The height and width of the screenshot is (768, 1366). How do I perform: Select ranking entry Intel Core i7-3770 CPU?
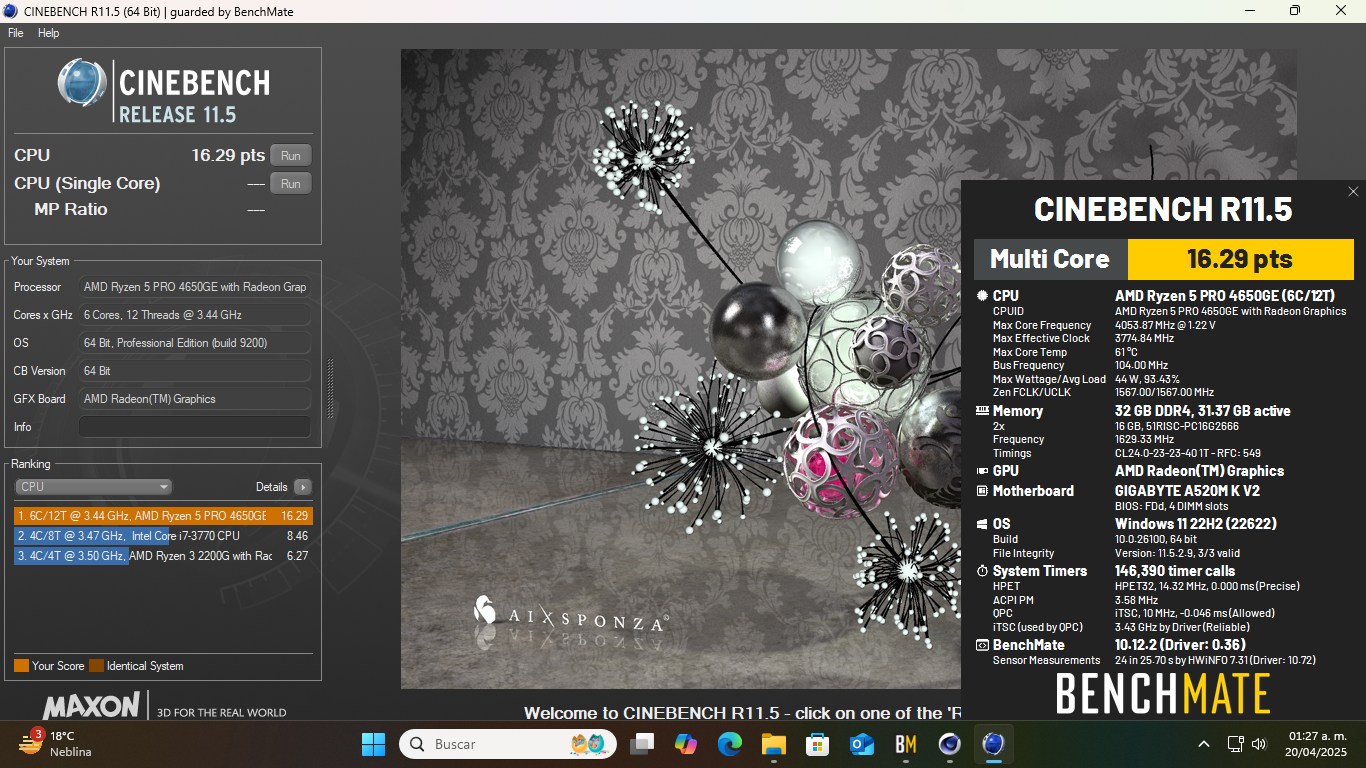coord(163,536)
